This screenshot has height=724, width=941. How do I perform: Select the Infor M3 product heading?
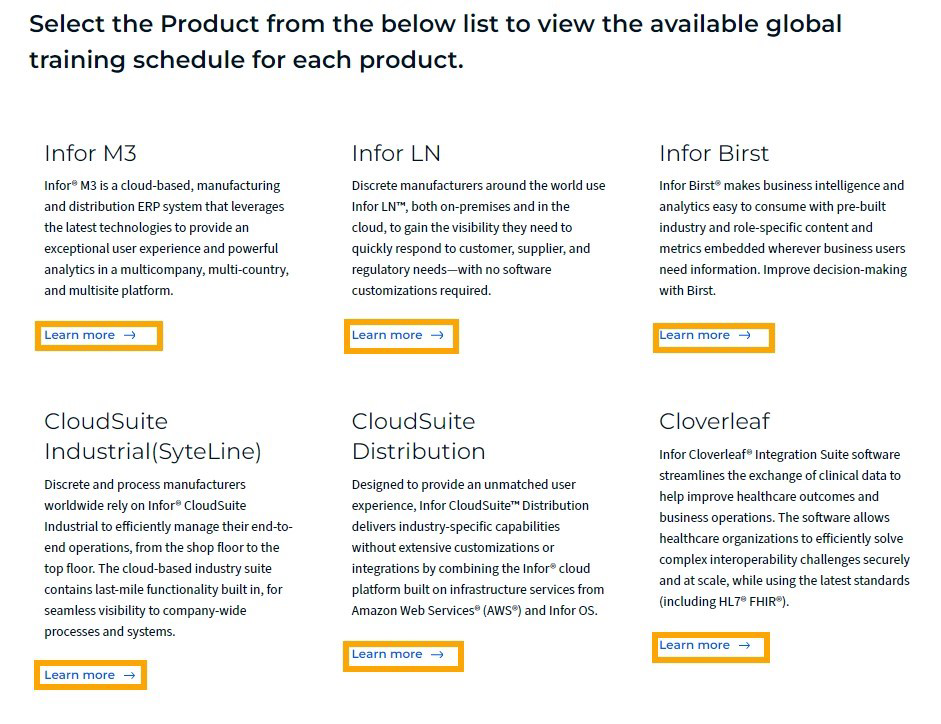[90, 154]
